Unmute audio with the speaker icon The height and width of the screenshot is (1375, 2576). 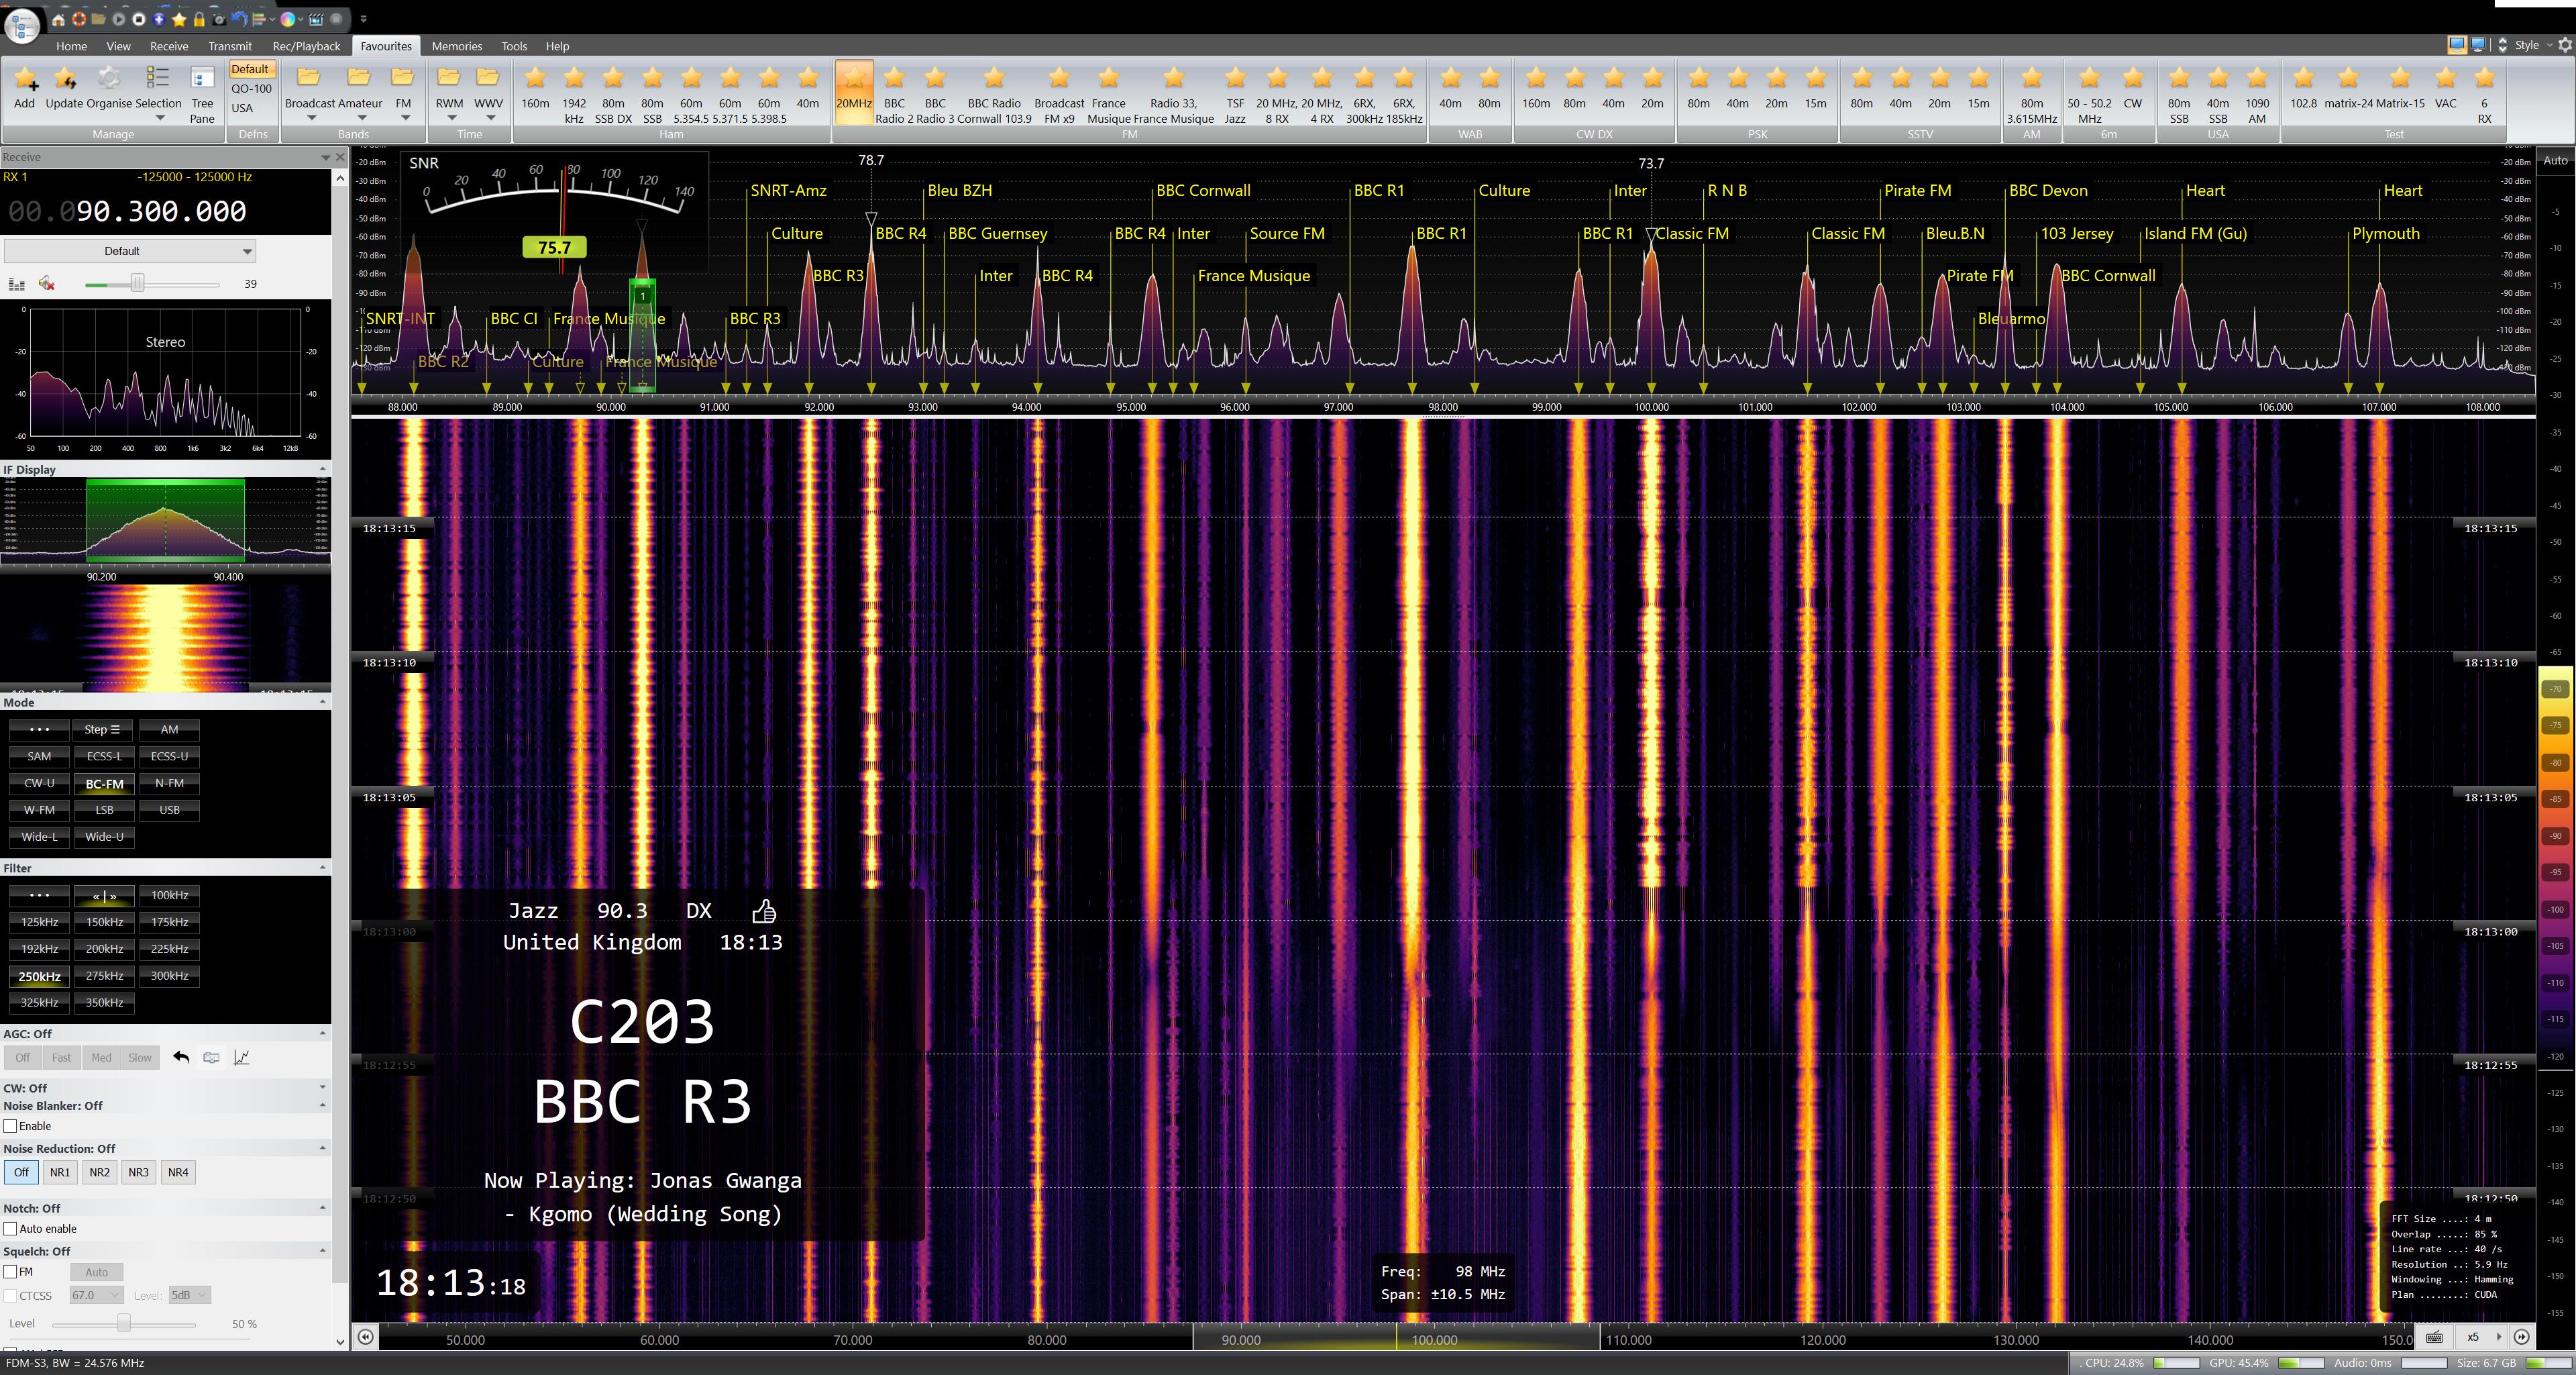tap(46, 284)
